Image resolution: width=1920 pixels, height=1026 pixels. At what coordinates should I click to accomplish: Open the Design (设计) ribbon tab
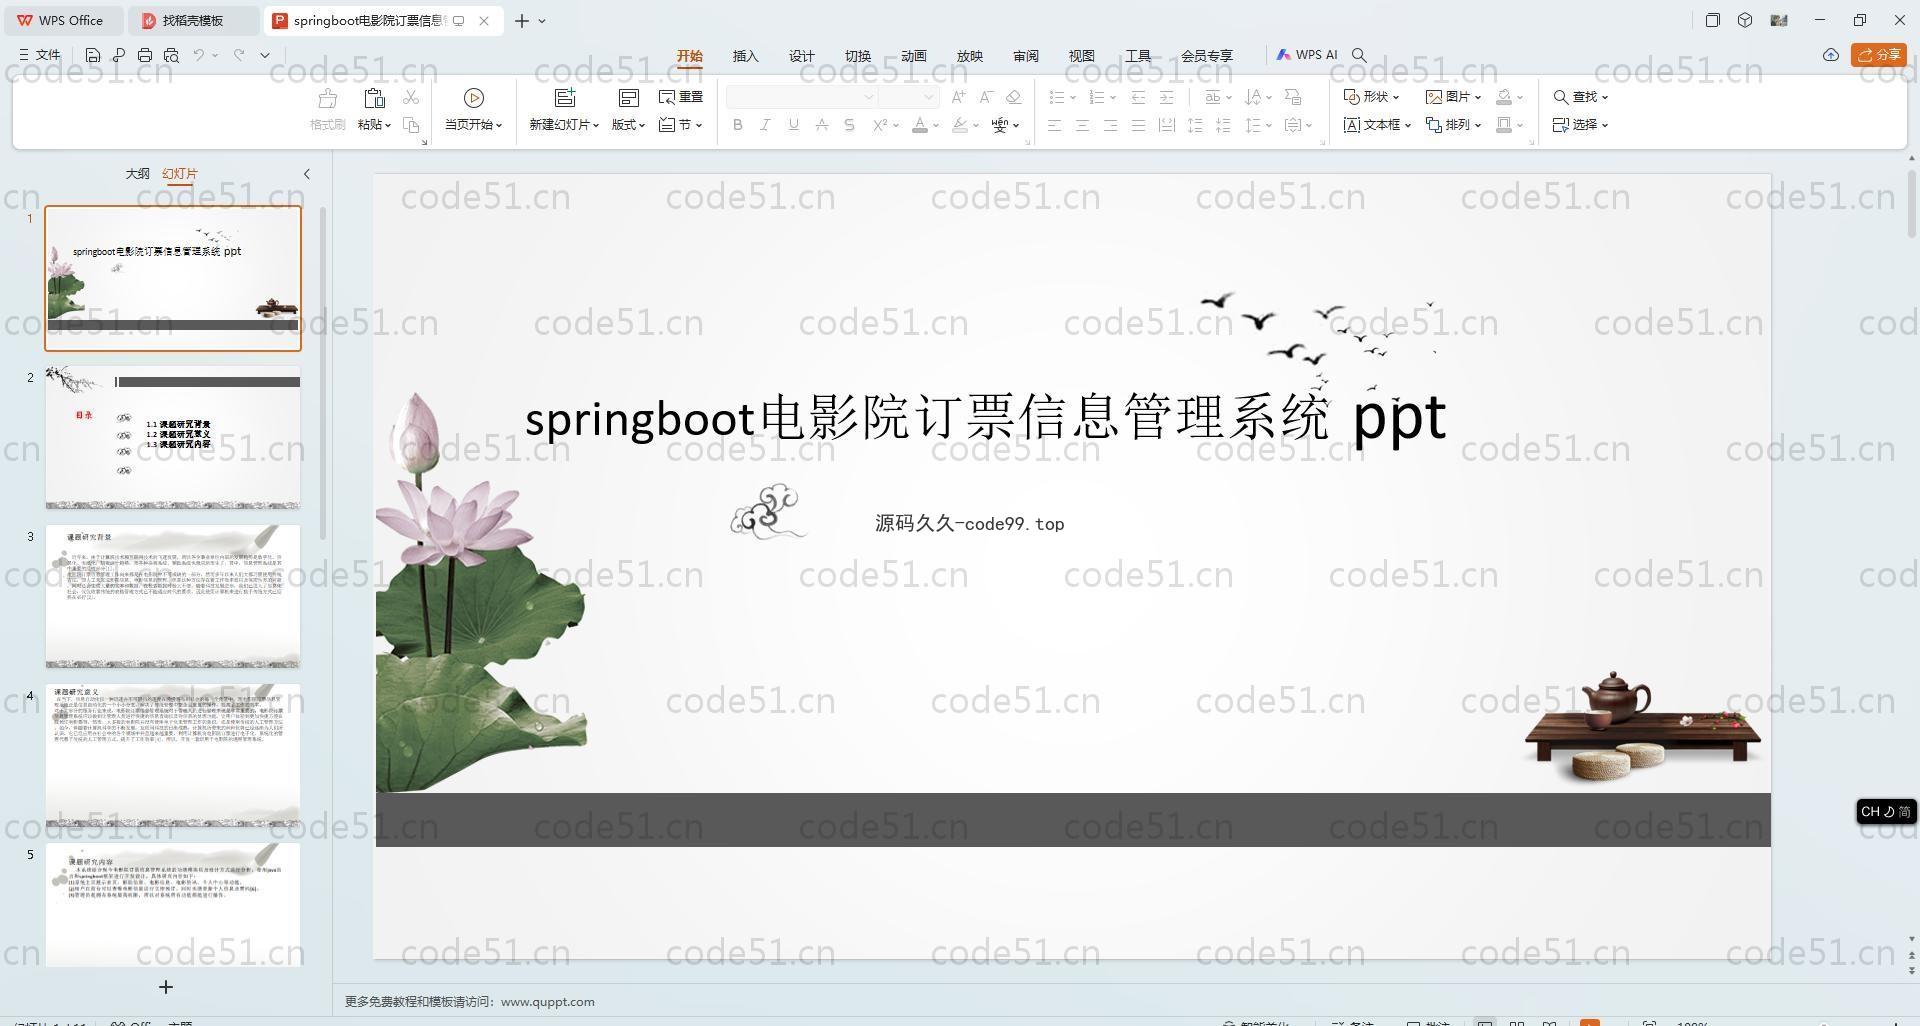tap(802, 56)
